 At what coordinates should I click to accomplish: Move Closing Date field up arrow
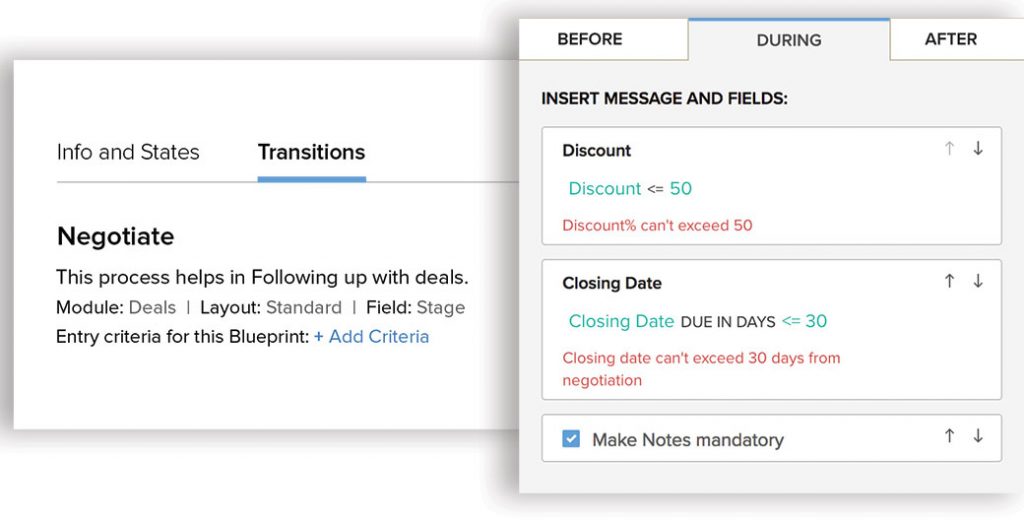tap(950, 281)
